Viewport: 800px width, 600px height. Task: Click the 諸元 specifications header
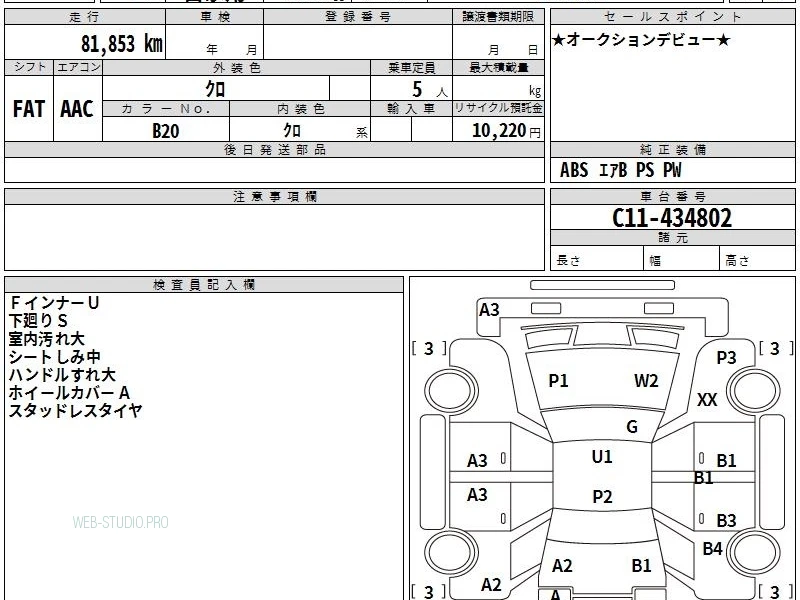pos(672,237)
